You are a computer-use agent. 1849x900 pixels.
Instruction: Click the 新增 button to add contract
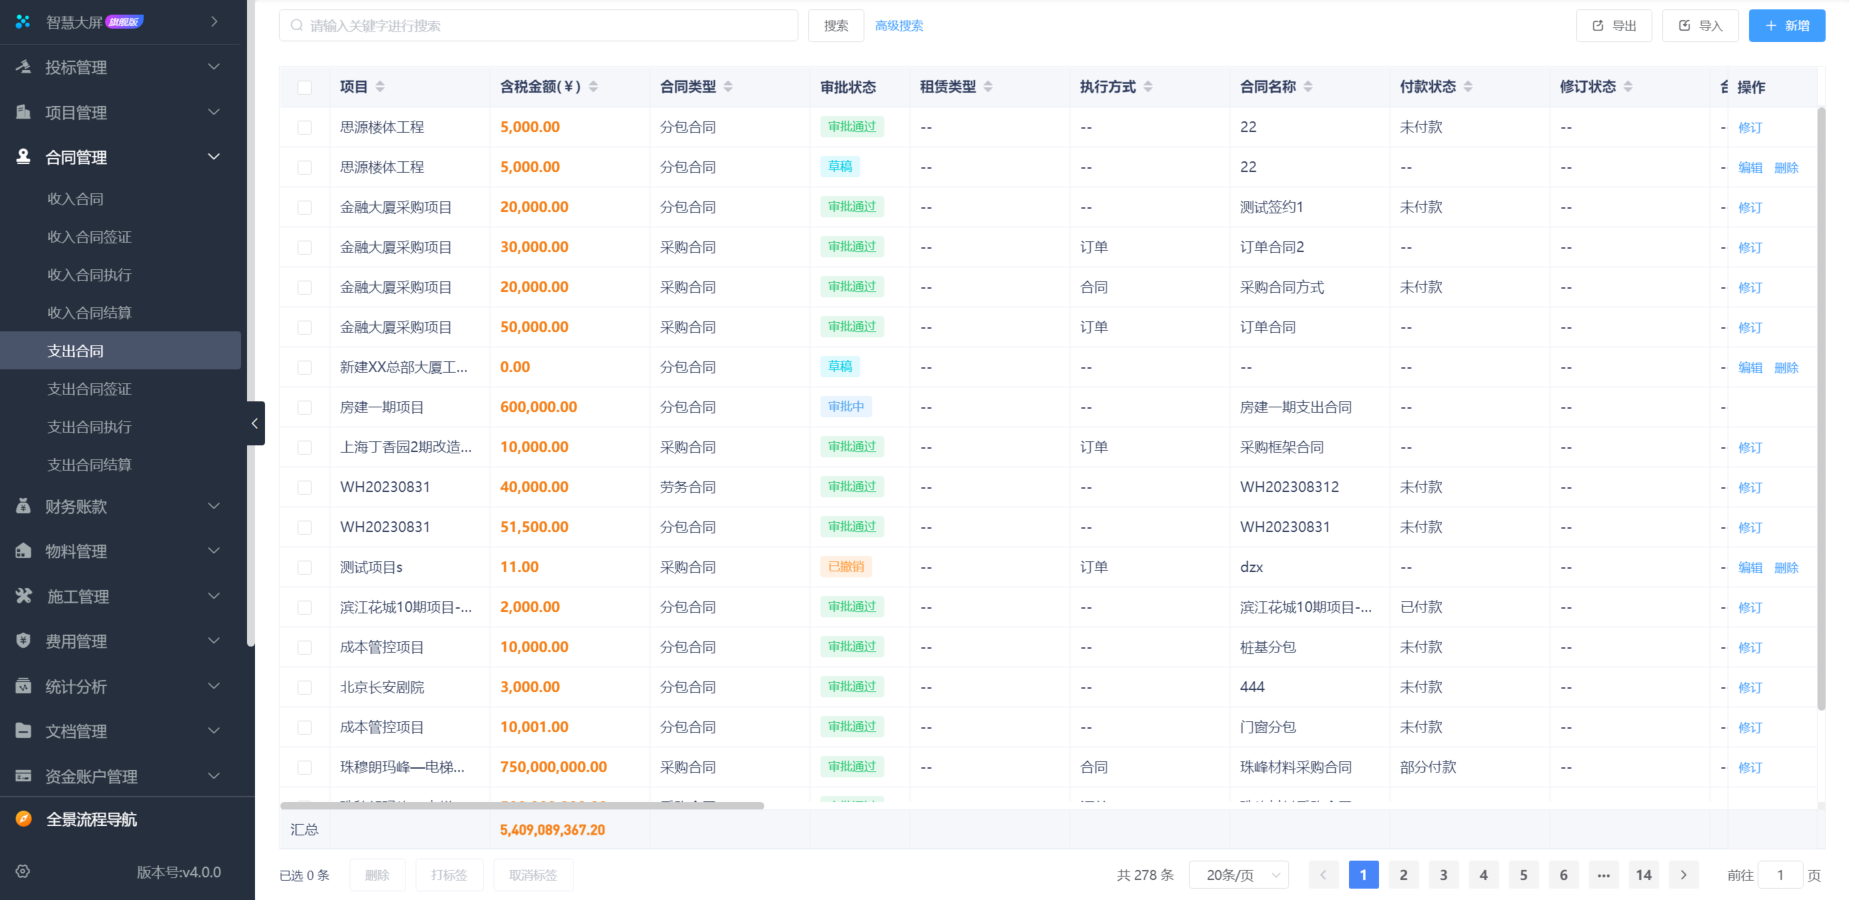point(1787,25)
